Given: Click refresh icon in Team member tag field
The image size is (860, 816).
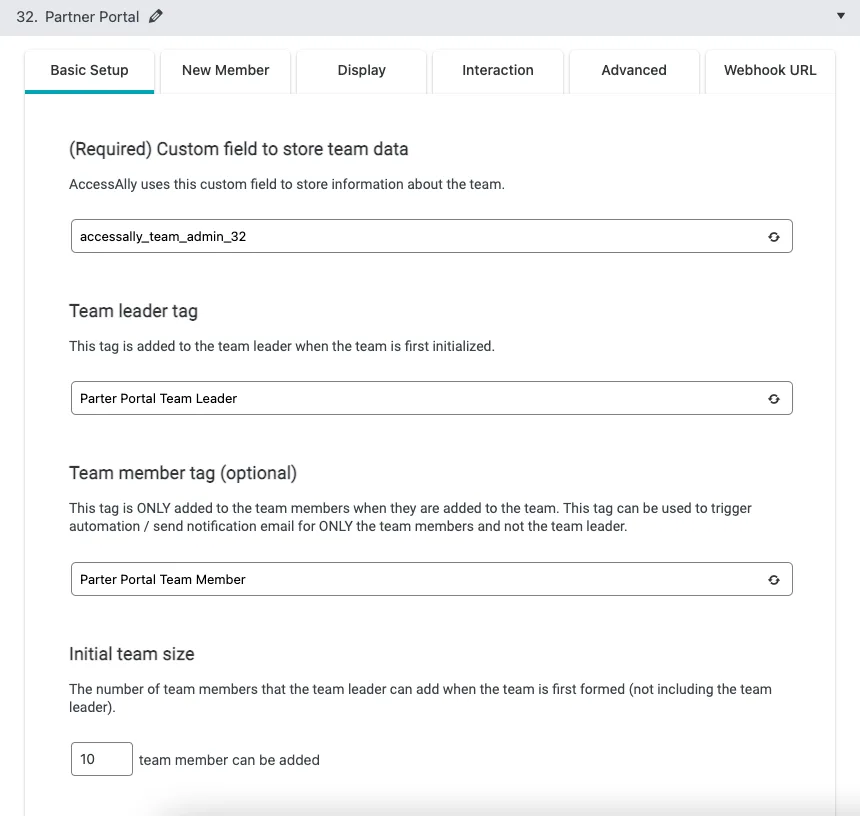Looking at the screenshot, I should 773,579.
